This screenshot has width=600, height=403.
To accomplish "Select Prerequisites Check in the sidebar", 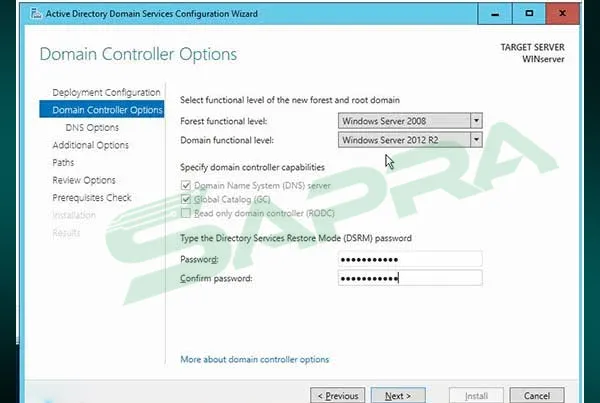I will point(91,198).
